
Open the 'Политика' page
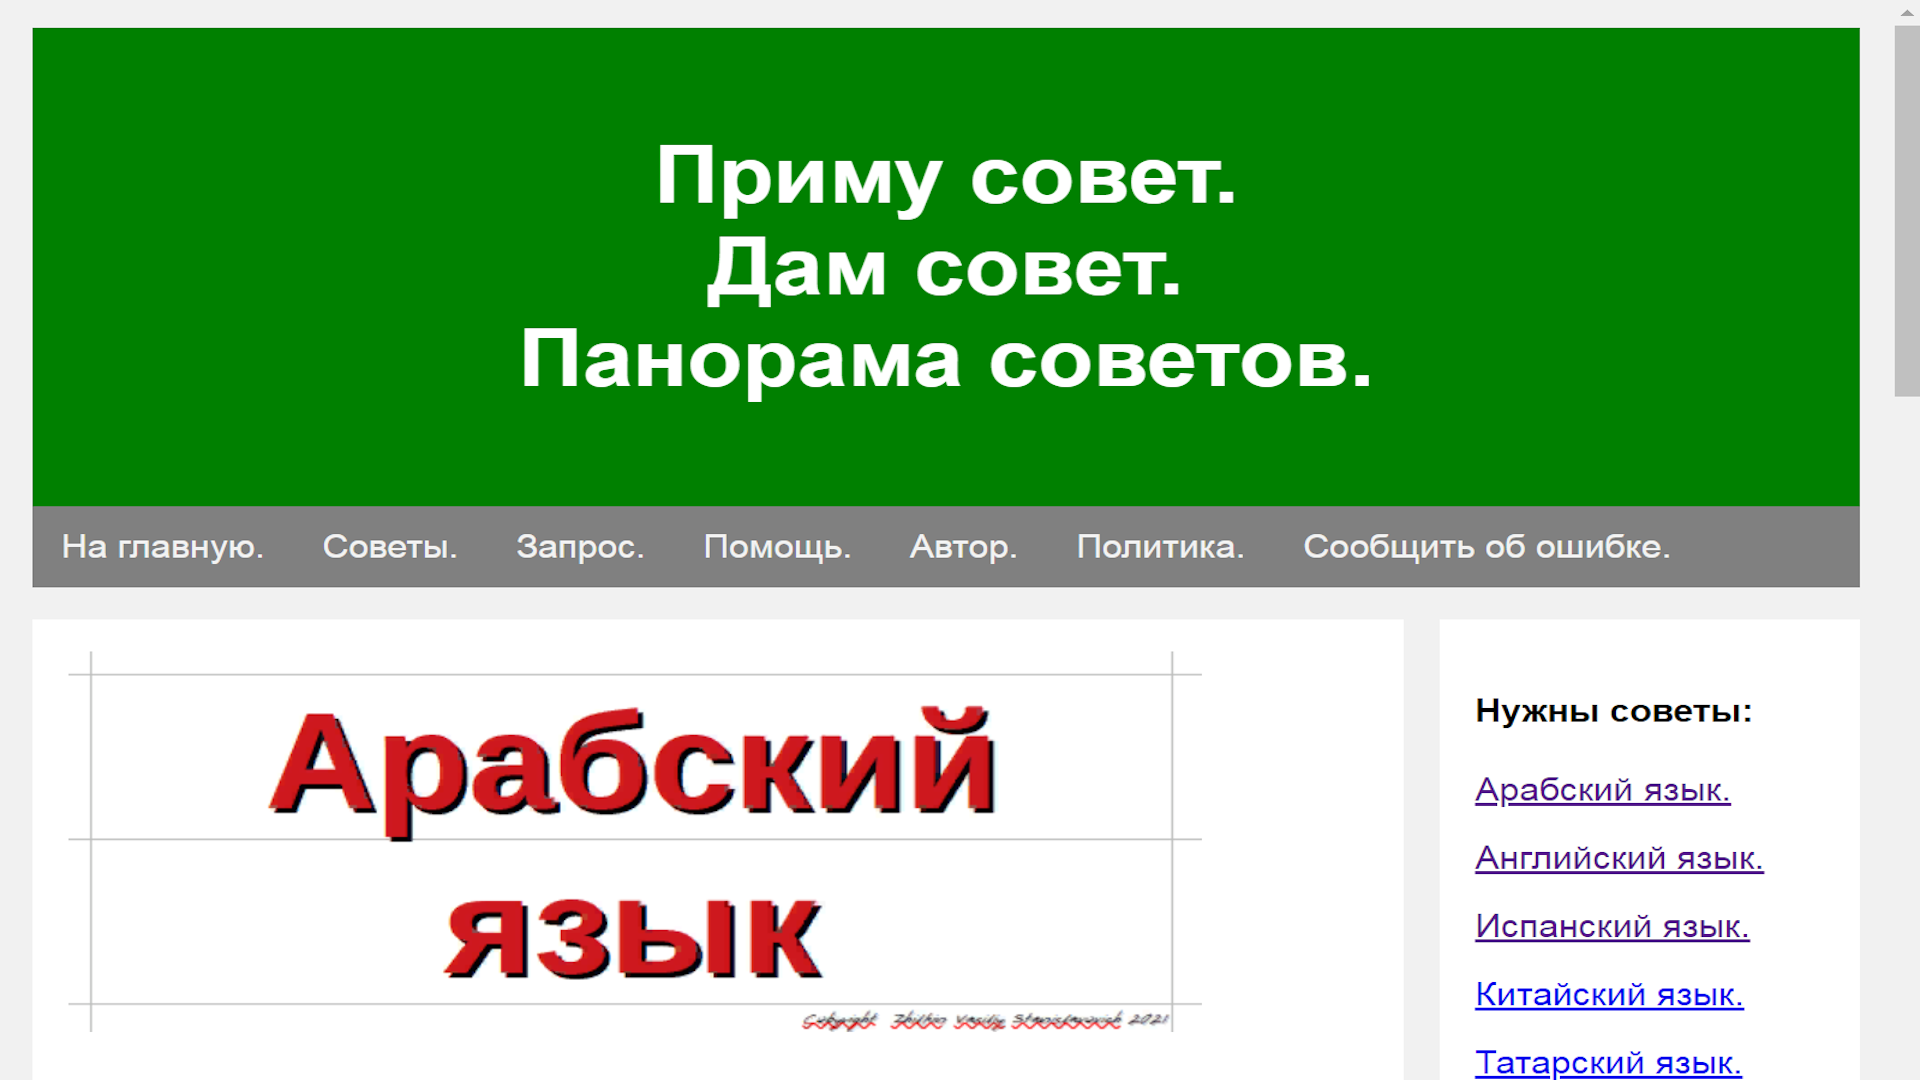[1160, 547]
